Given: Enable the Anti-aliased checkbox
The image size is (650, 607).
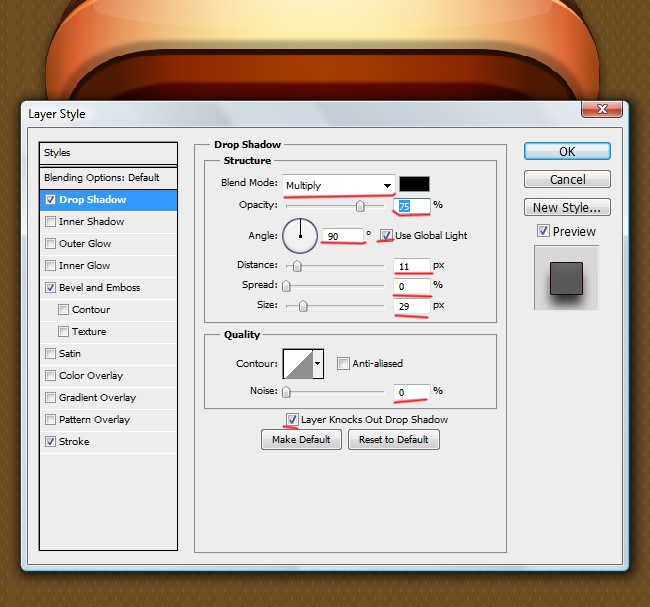Looking at the screenshot, I should (343, 364).
